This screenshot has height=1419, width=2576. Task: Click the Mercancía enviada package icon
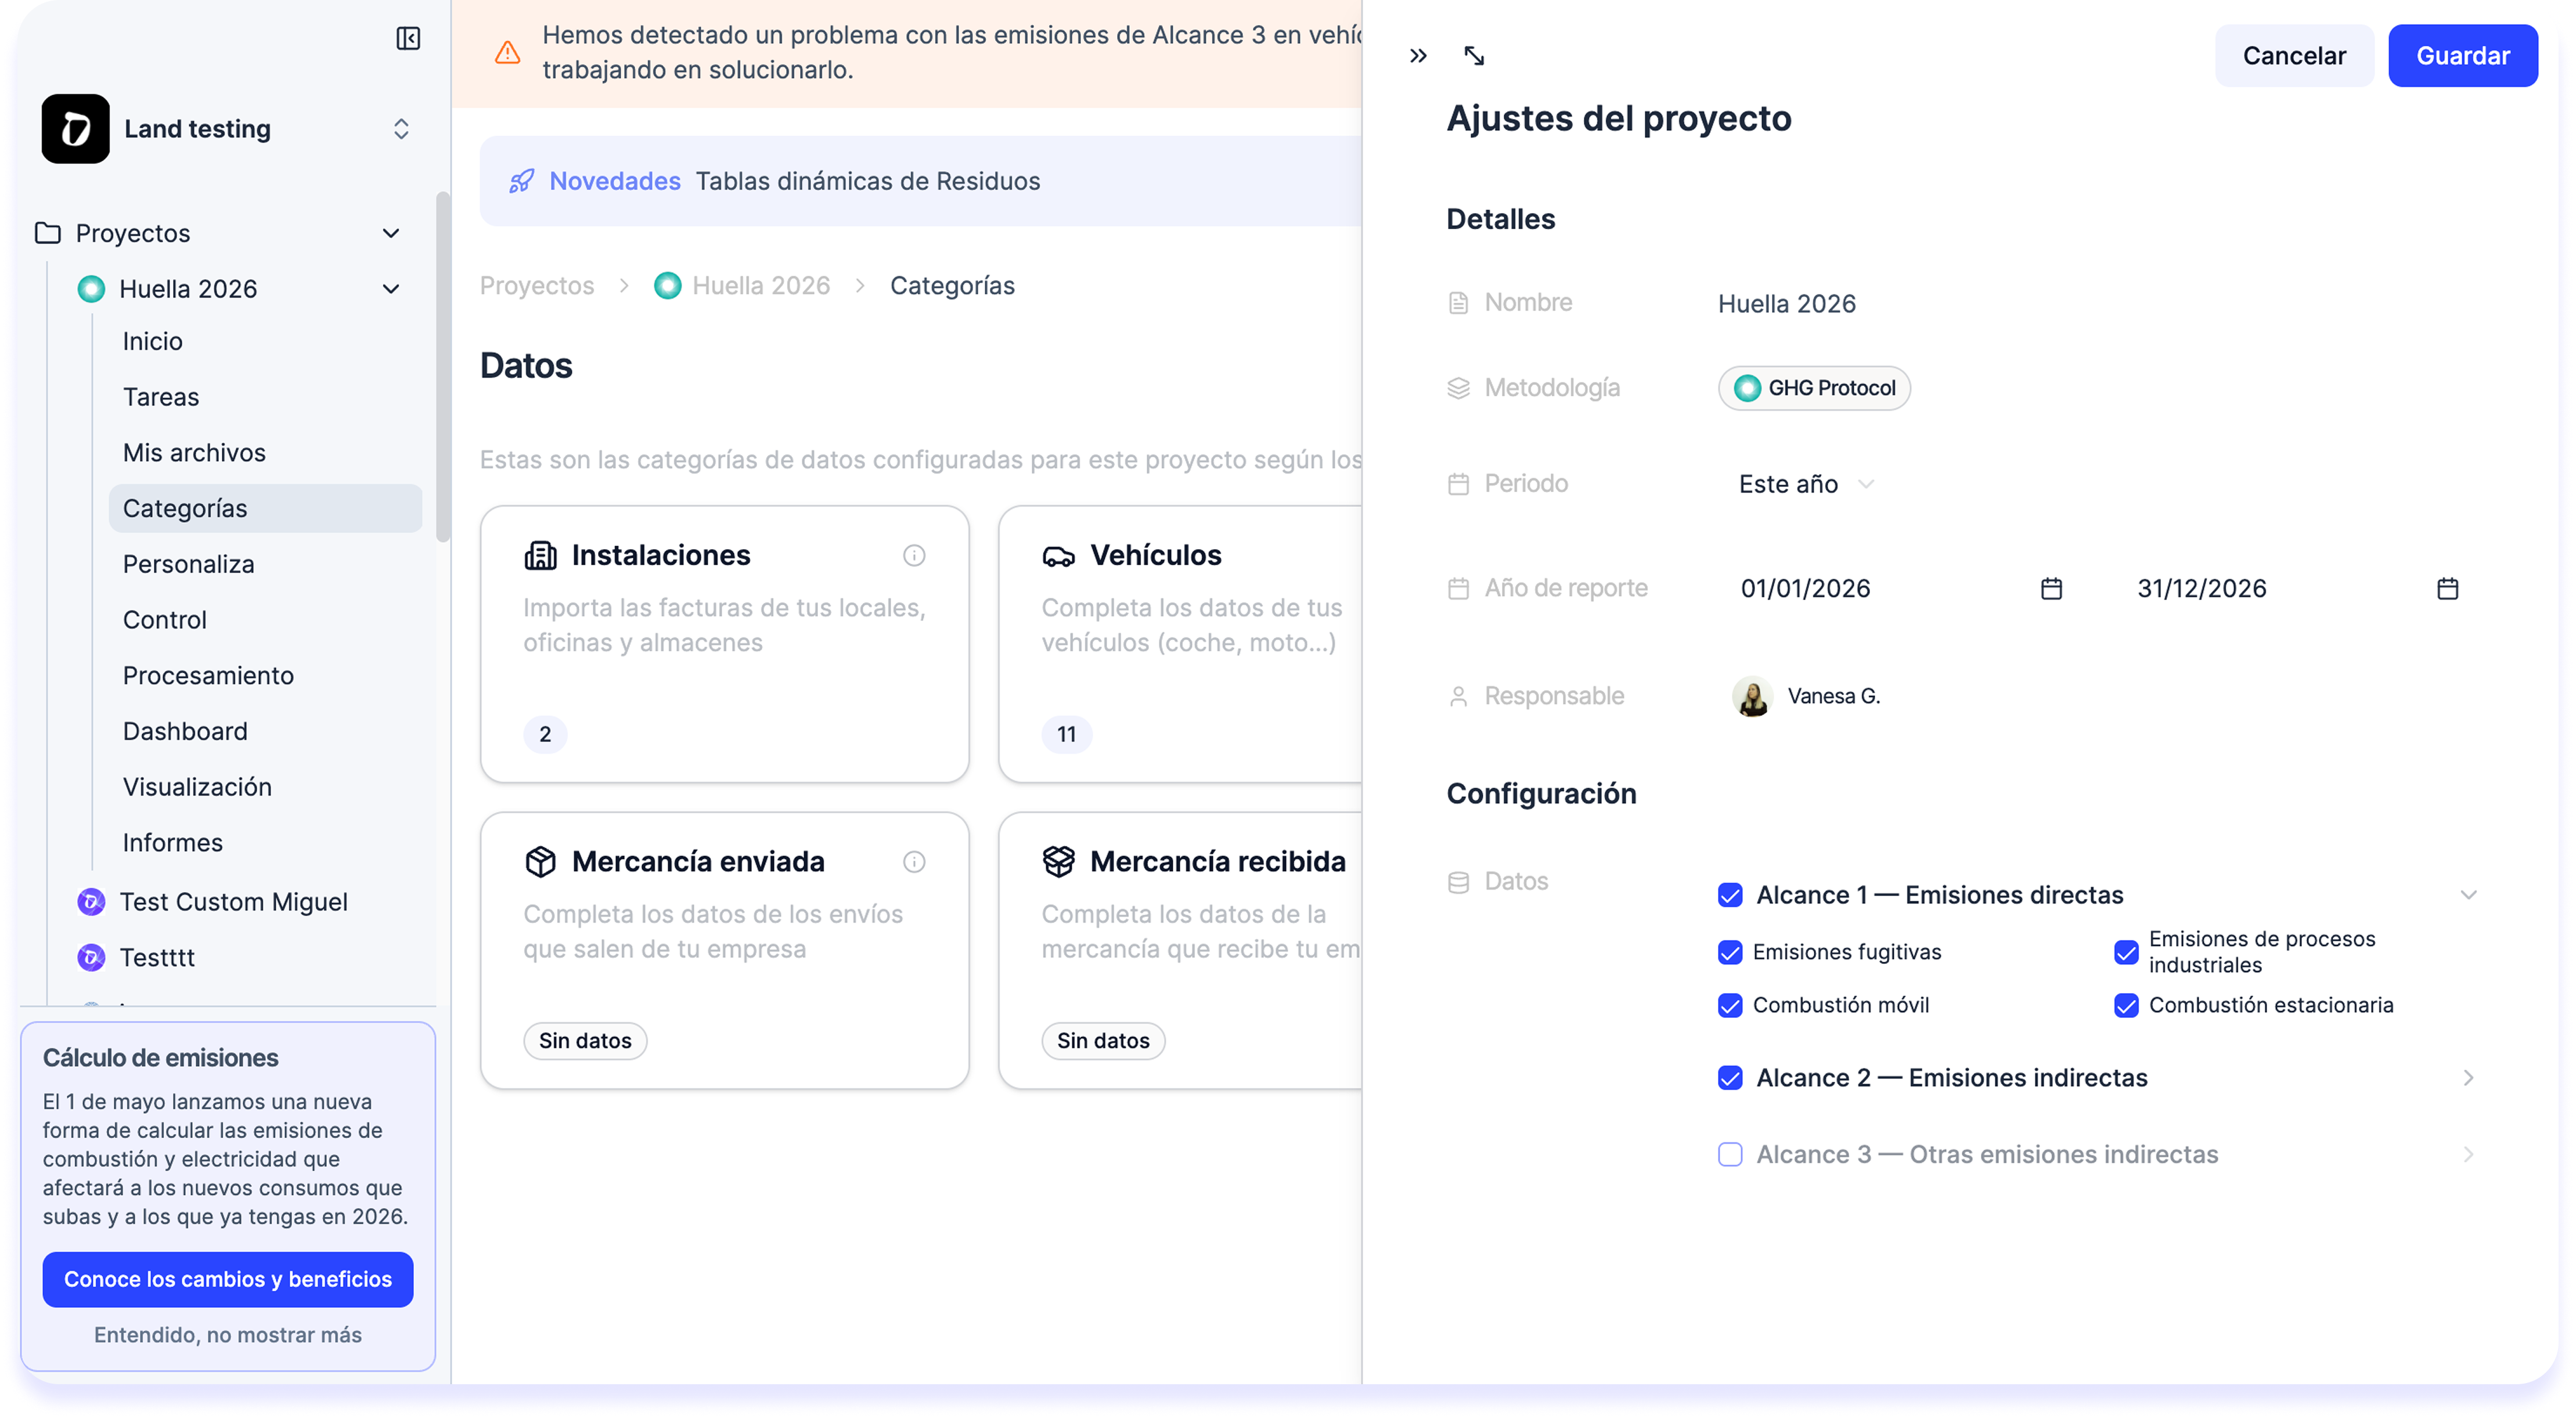coord(541,861)
